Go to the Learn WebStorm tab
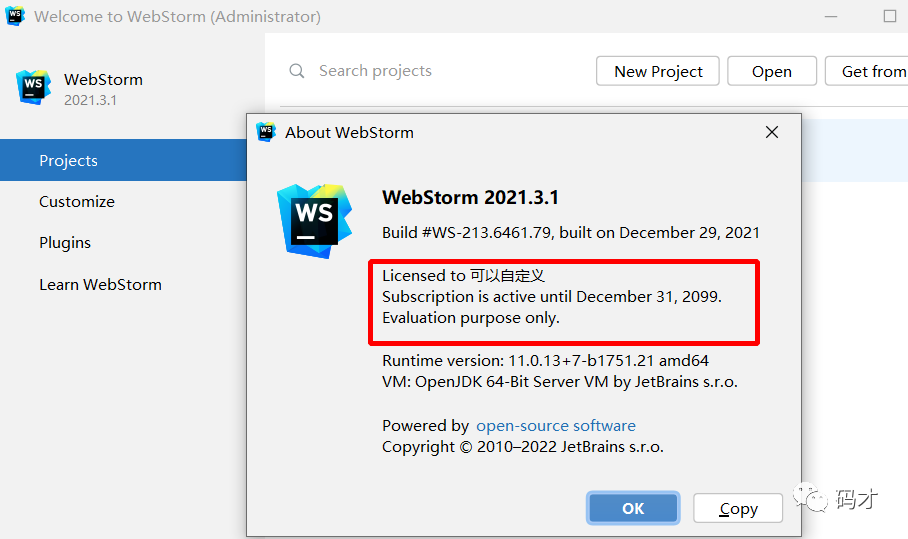Screen dimensions: 908x539 100,284
